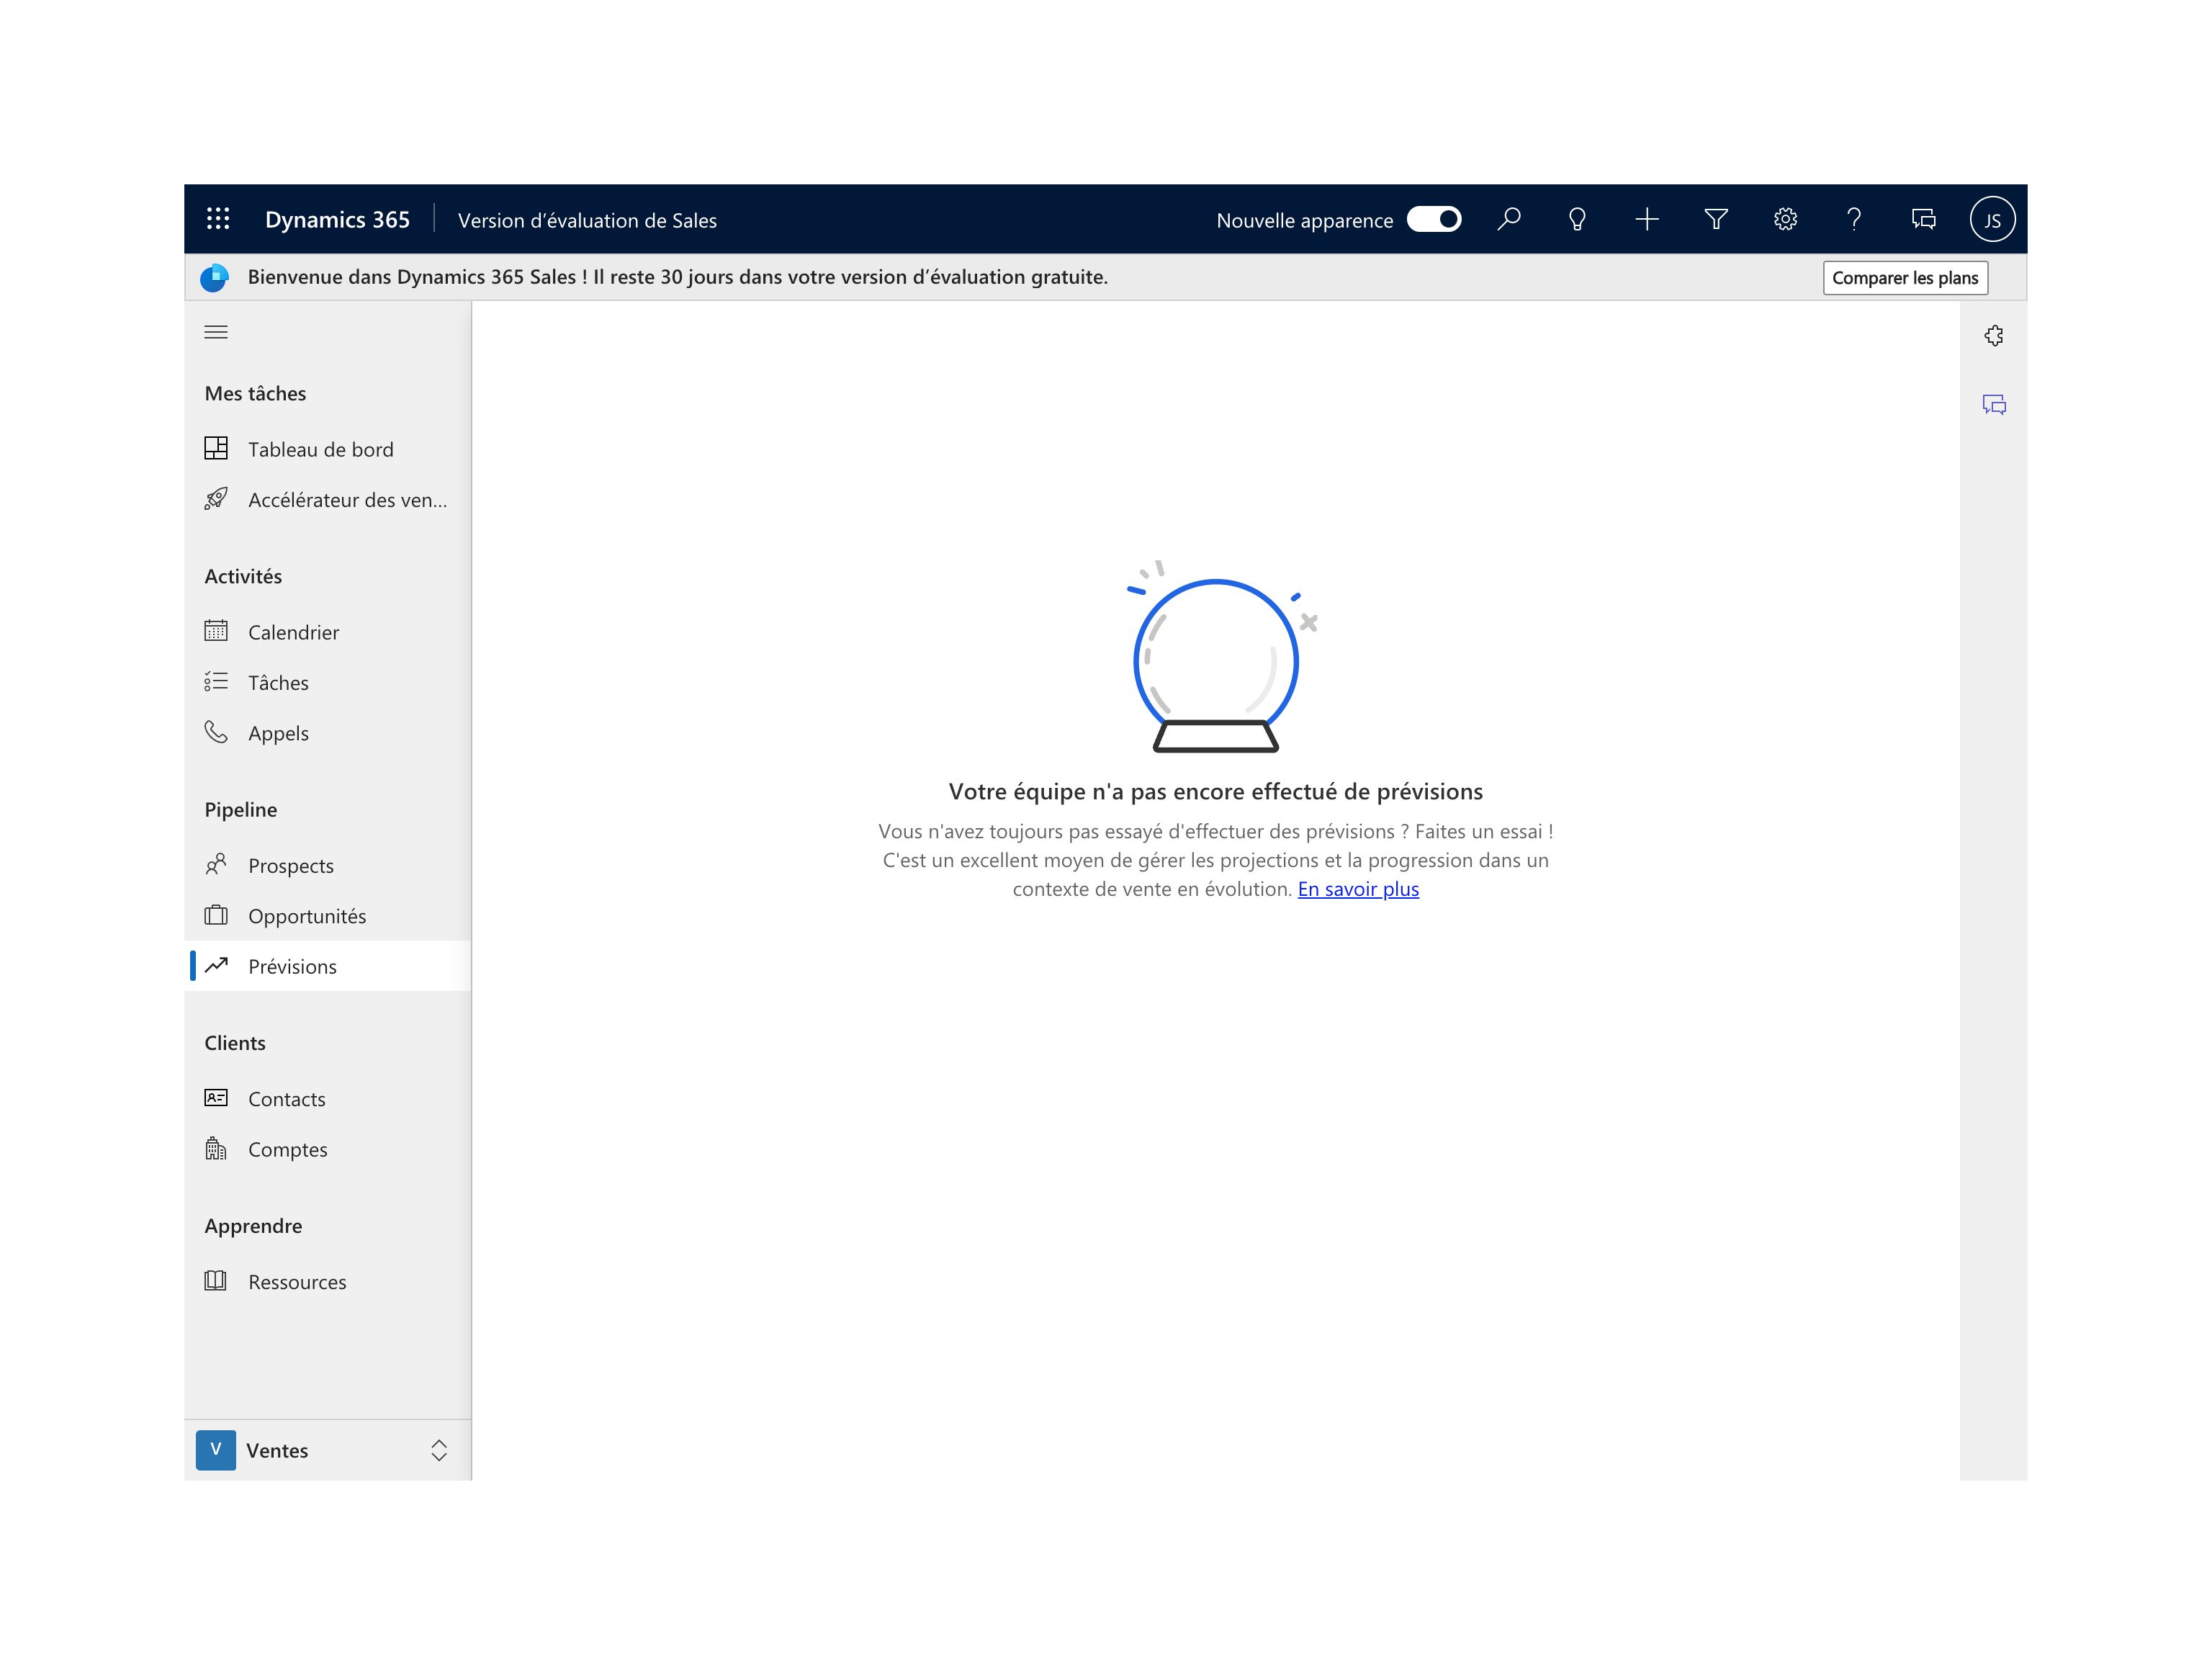Open settings gear icon
Viewport: 2212px width, 1665px height.
pos(1785,219)
